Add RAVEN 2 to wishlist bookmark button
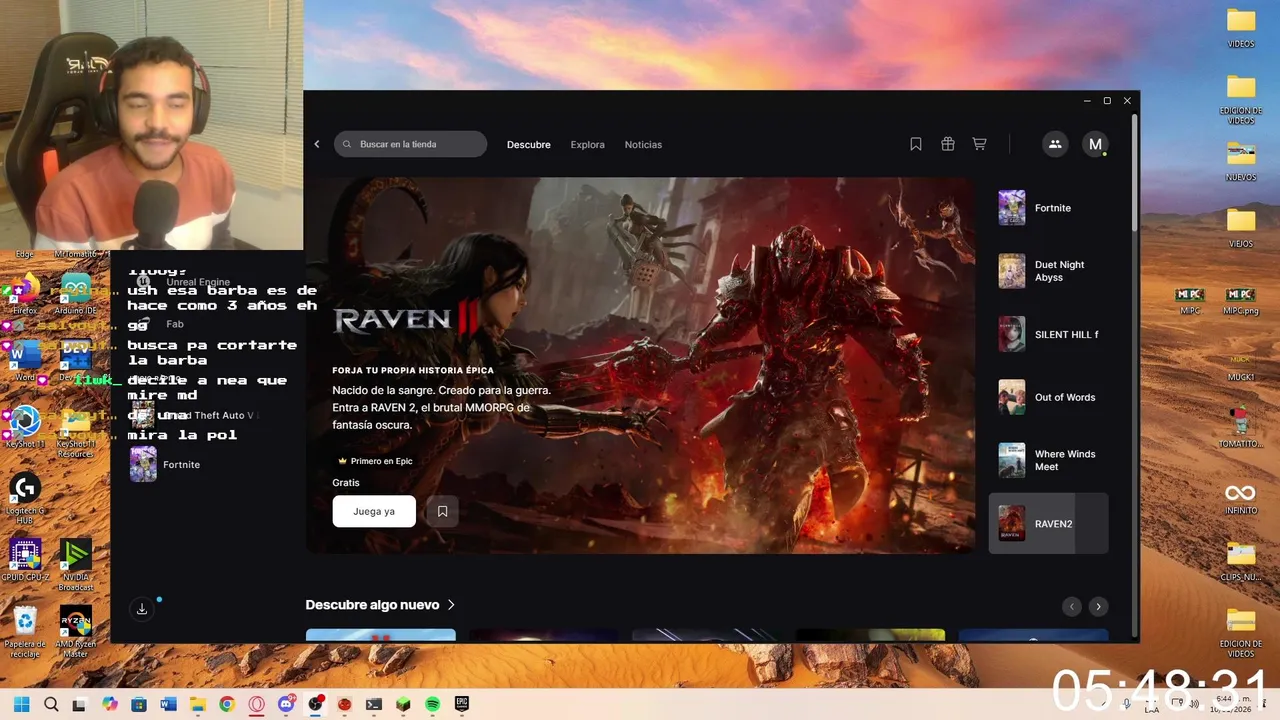Viewport: 1280px width, 720px height. tap(442, 511)
